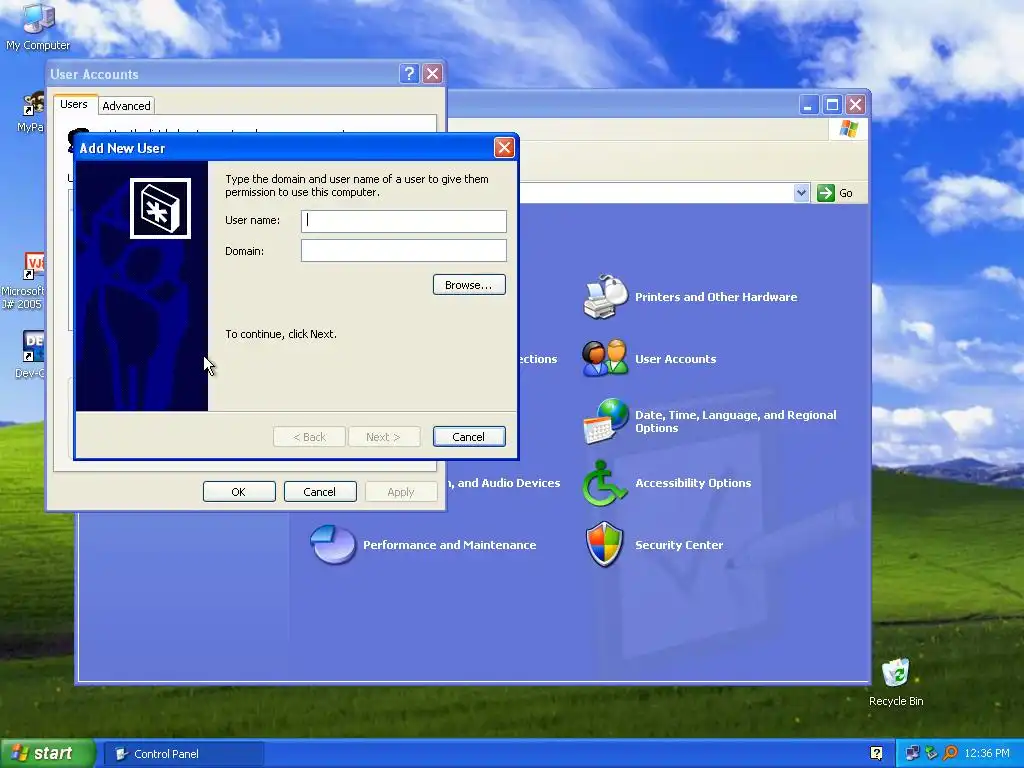Screen dimensions: 1024x768
Task: Open the Start menu
Action: click(48, 753)
